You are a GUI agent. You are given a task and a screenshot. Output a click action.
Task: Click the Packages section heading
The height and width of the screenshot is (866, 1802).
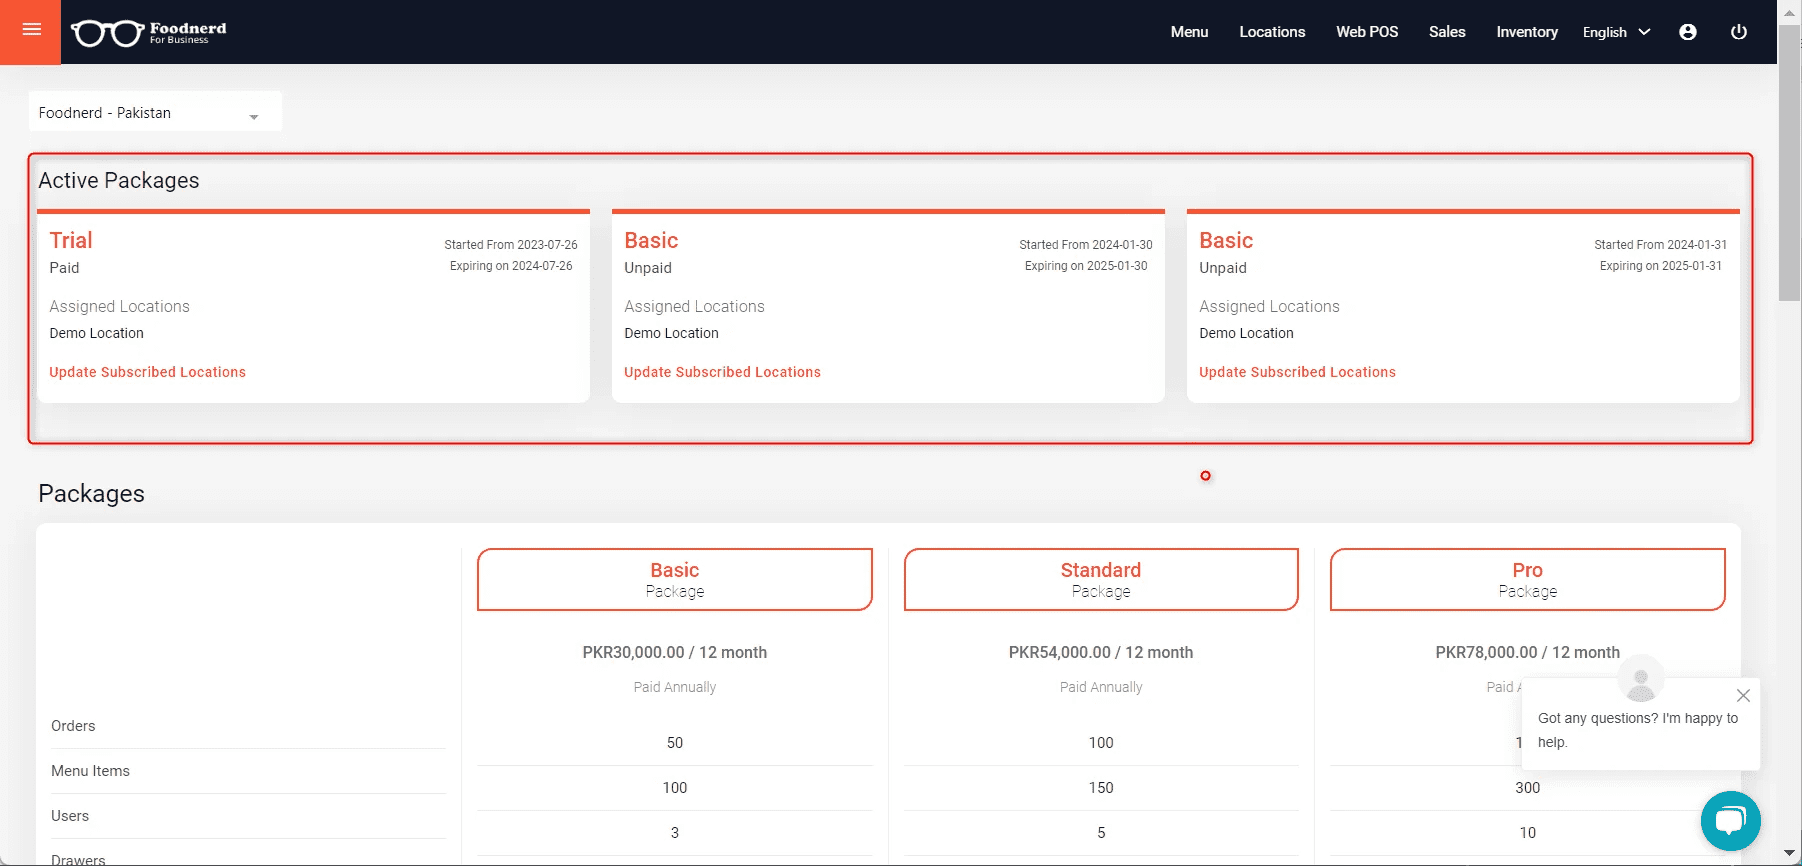(x=91, y=494)
